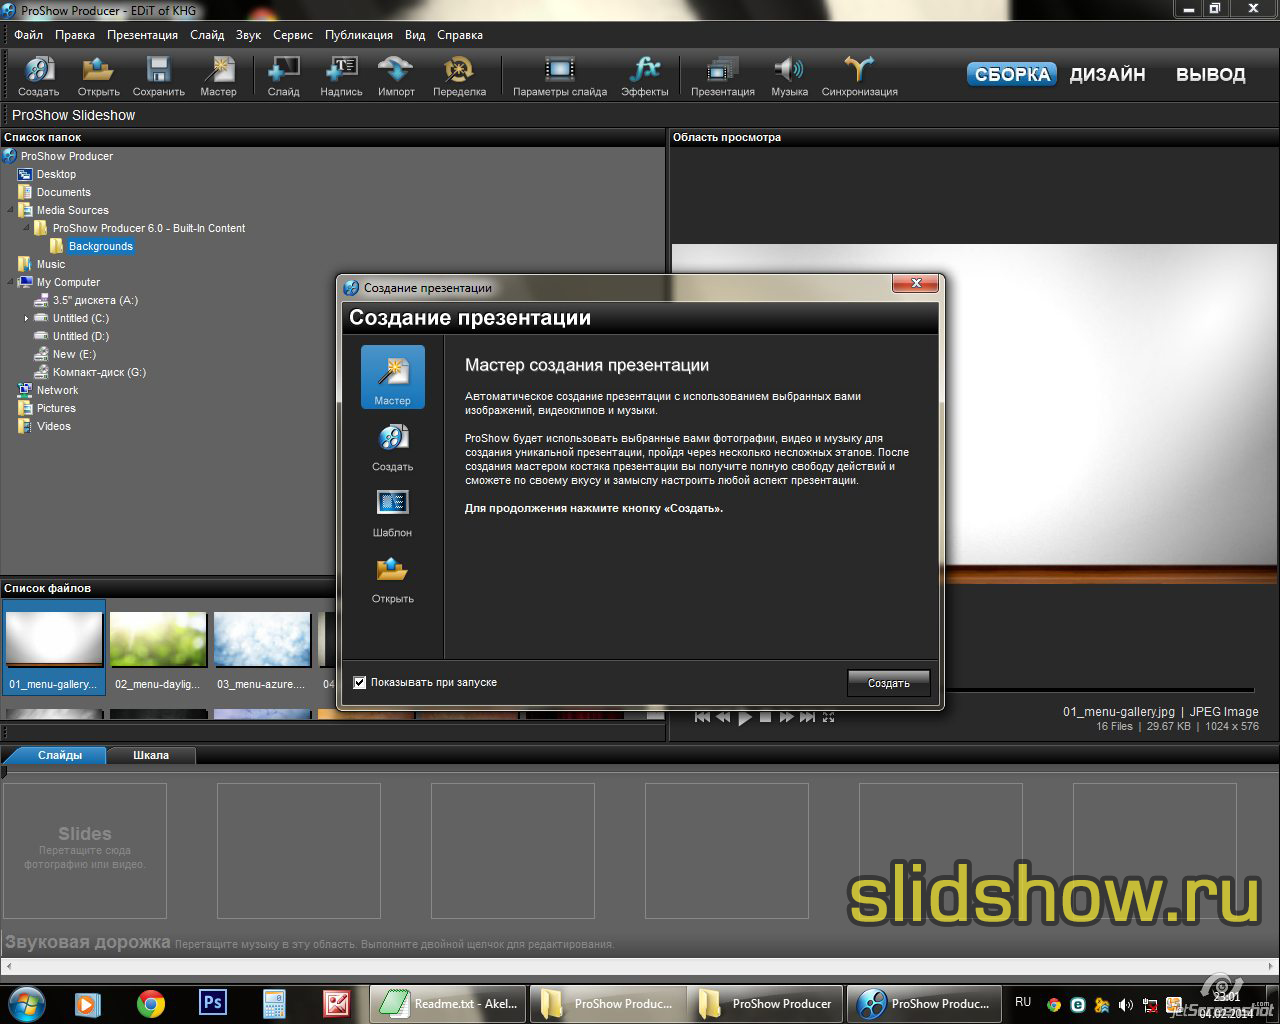Image resolution: width=1280 pixels, height=1024 pixels.
Task: Click the Надпись caption icon
Action: [341, 77]
